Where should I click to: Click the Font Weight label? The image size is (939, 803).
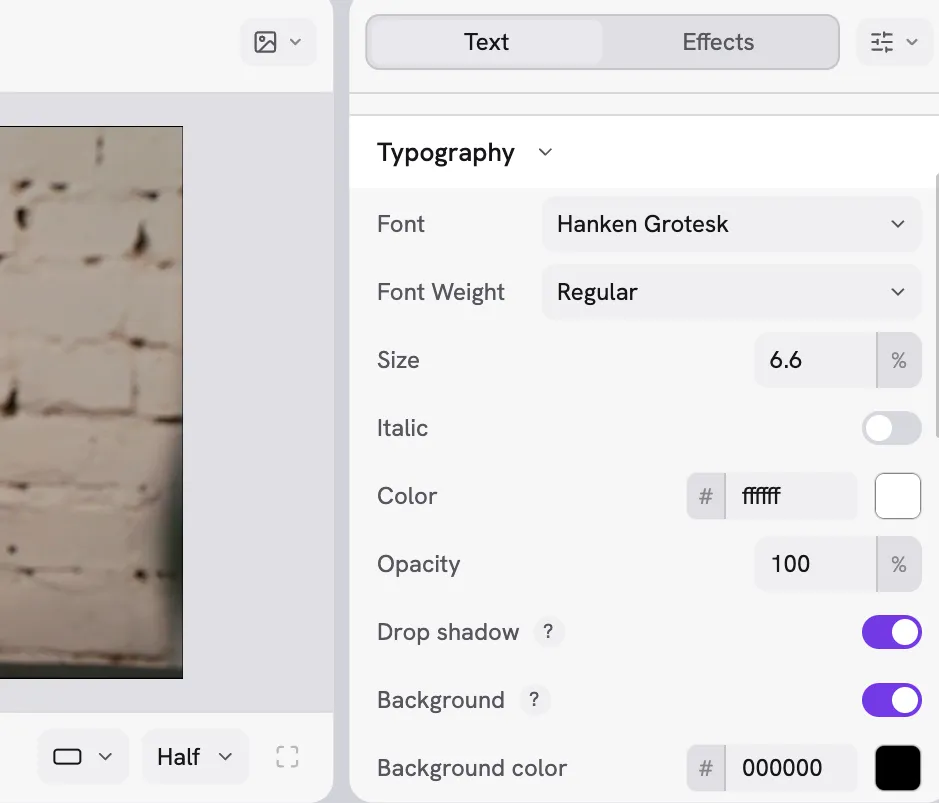coord(441,292)
